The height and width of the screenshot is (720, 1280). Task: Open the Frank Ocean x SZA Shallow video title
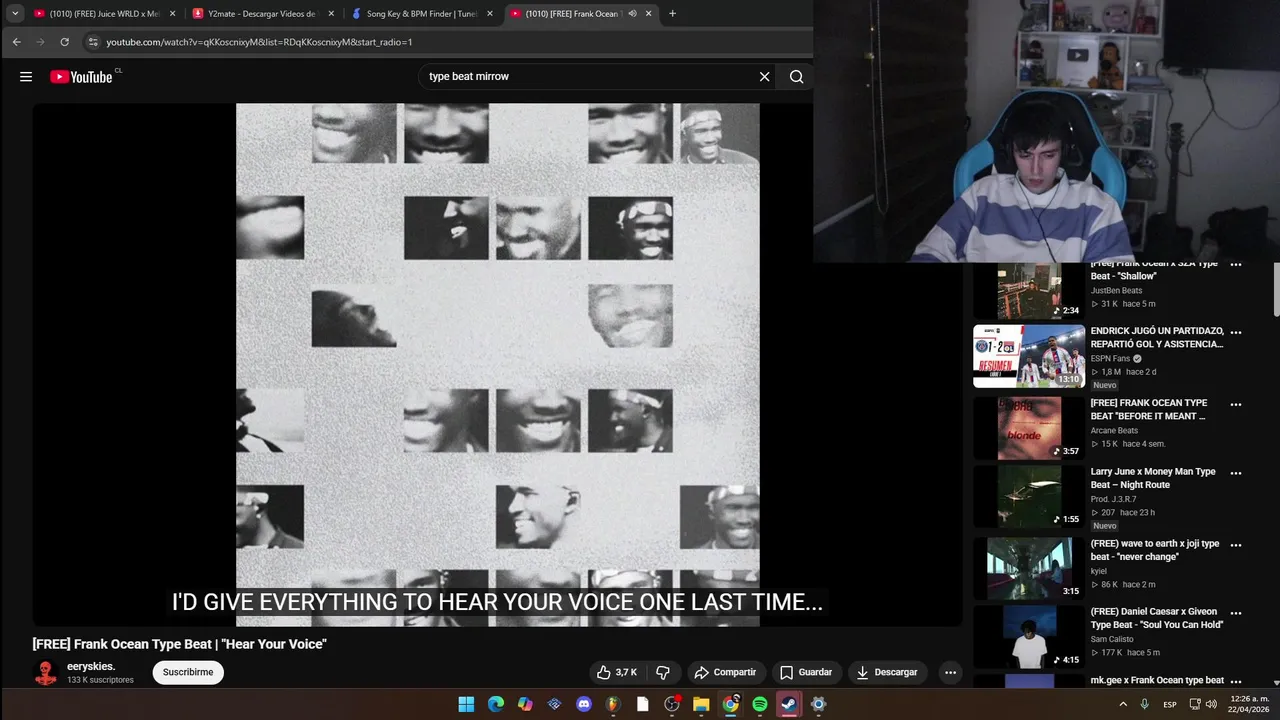1154,270
